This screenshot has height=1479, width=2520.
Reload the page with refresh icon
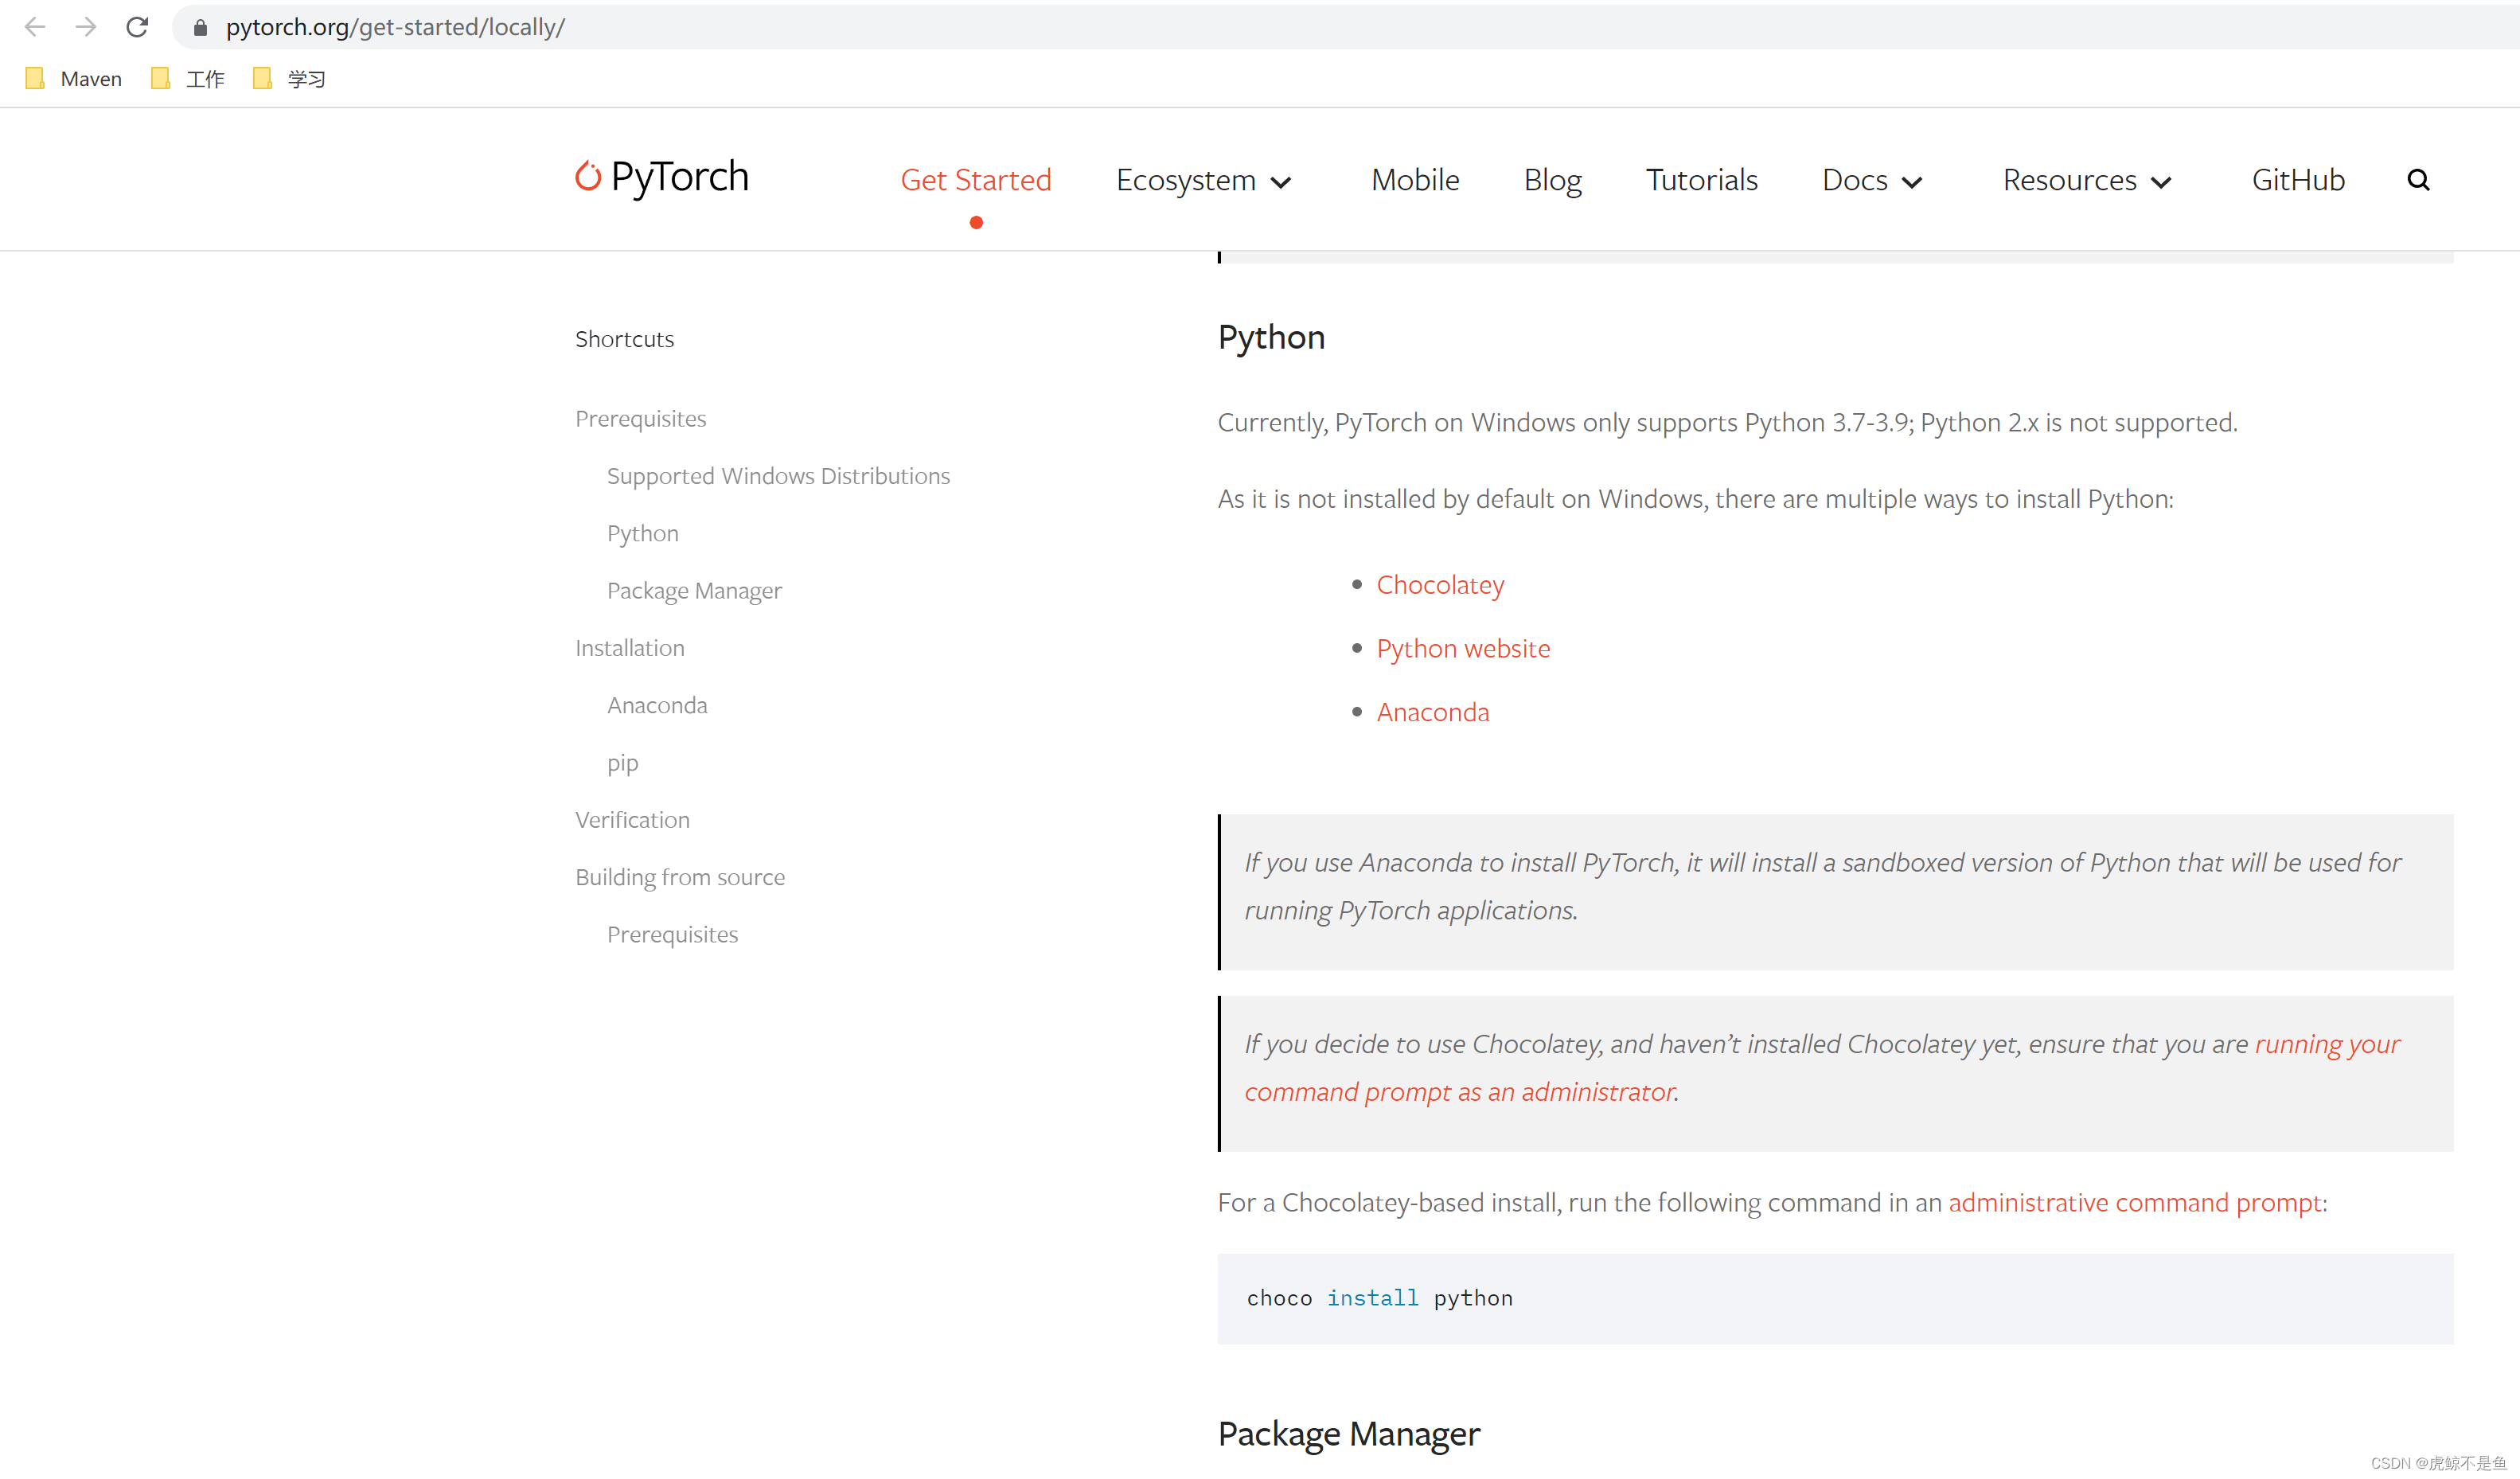tap(137, 27)
